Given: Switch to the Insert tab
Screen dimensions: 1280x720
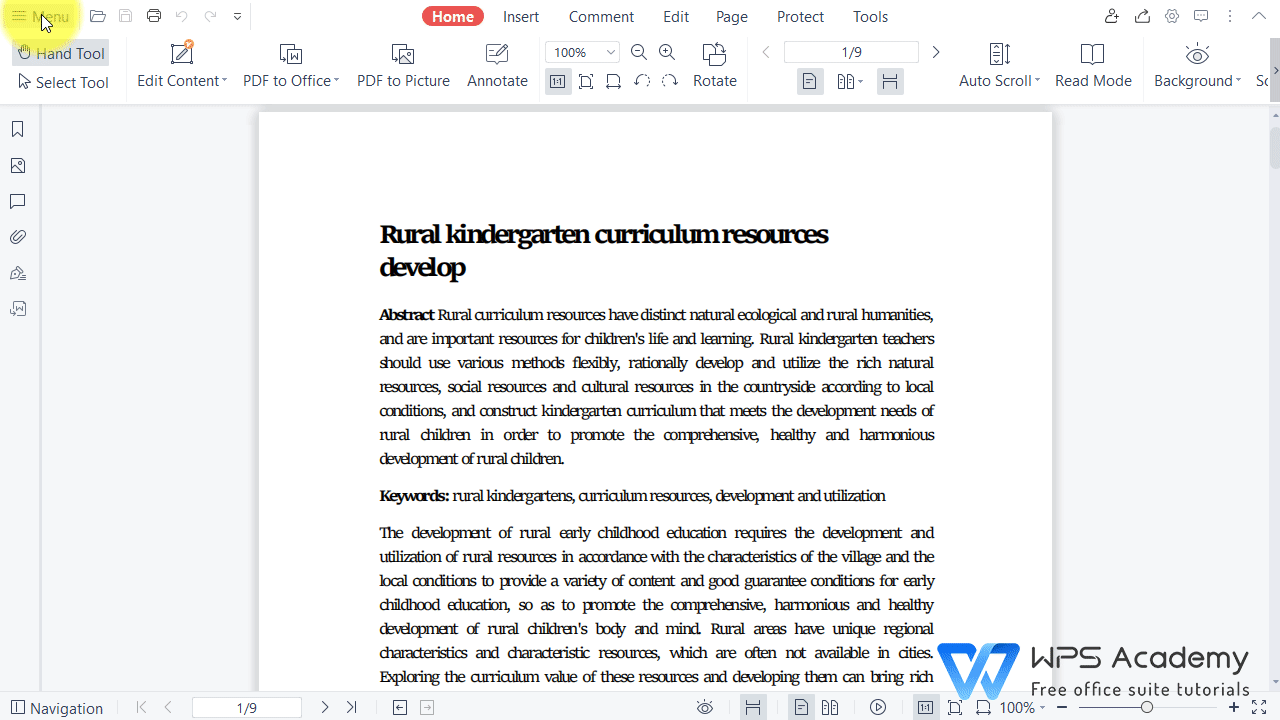Looking at the screenshot, I should [x=521, y=16].
